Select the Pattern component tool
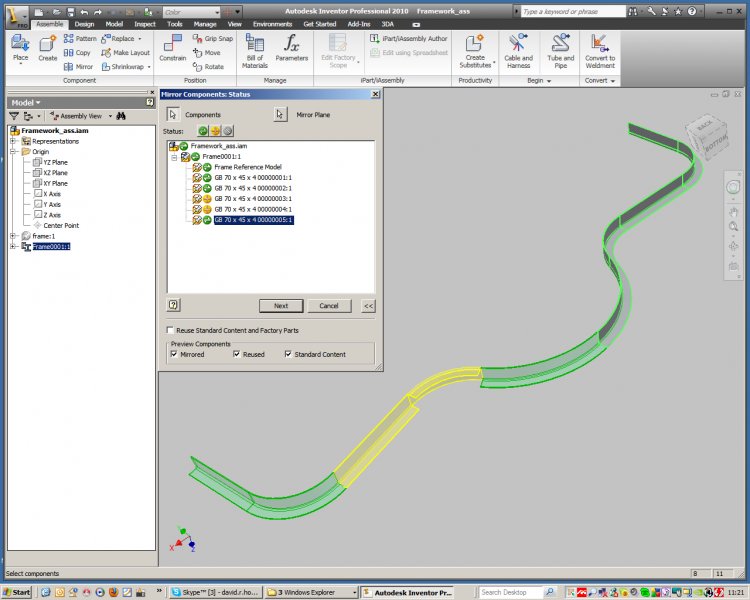 pos(80,38)
